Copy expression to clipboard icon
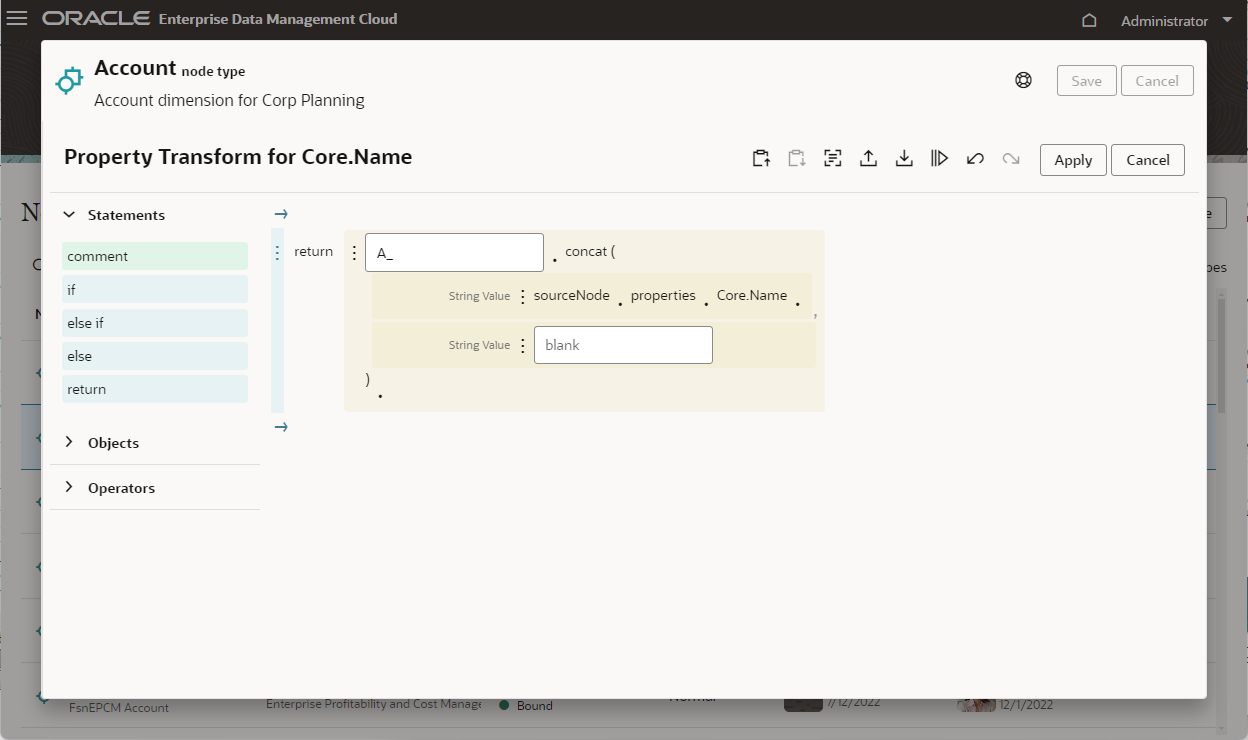The image size is (1248, 740). (761, 158)
